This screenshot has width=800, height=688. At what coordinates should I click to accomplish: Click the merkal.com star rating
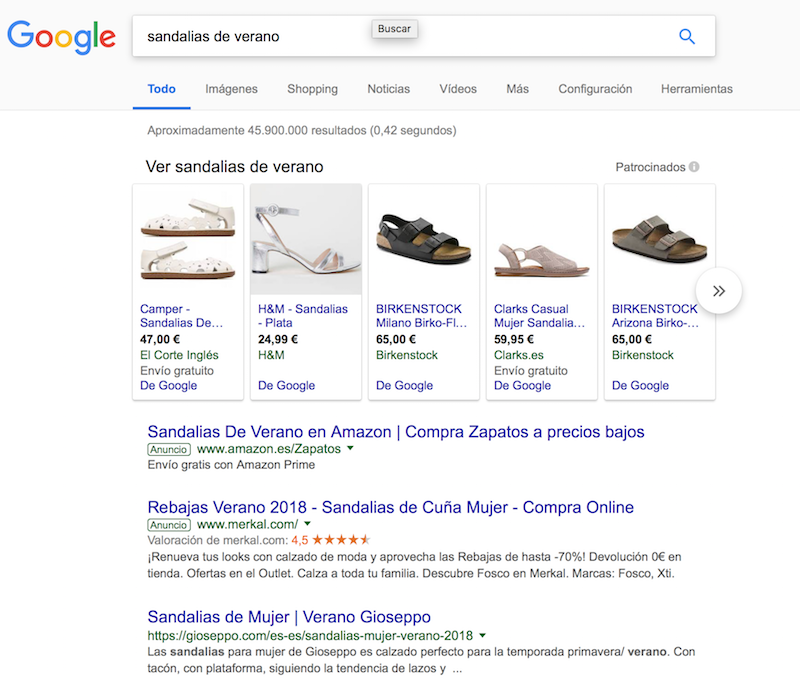coord(341,539)
